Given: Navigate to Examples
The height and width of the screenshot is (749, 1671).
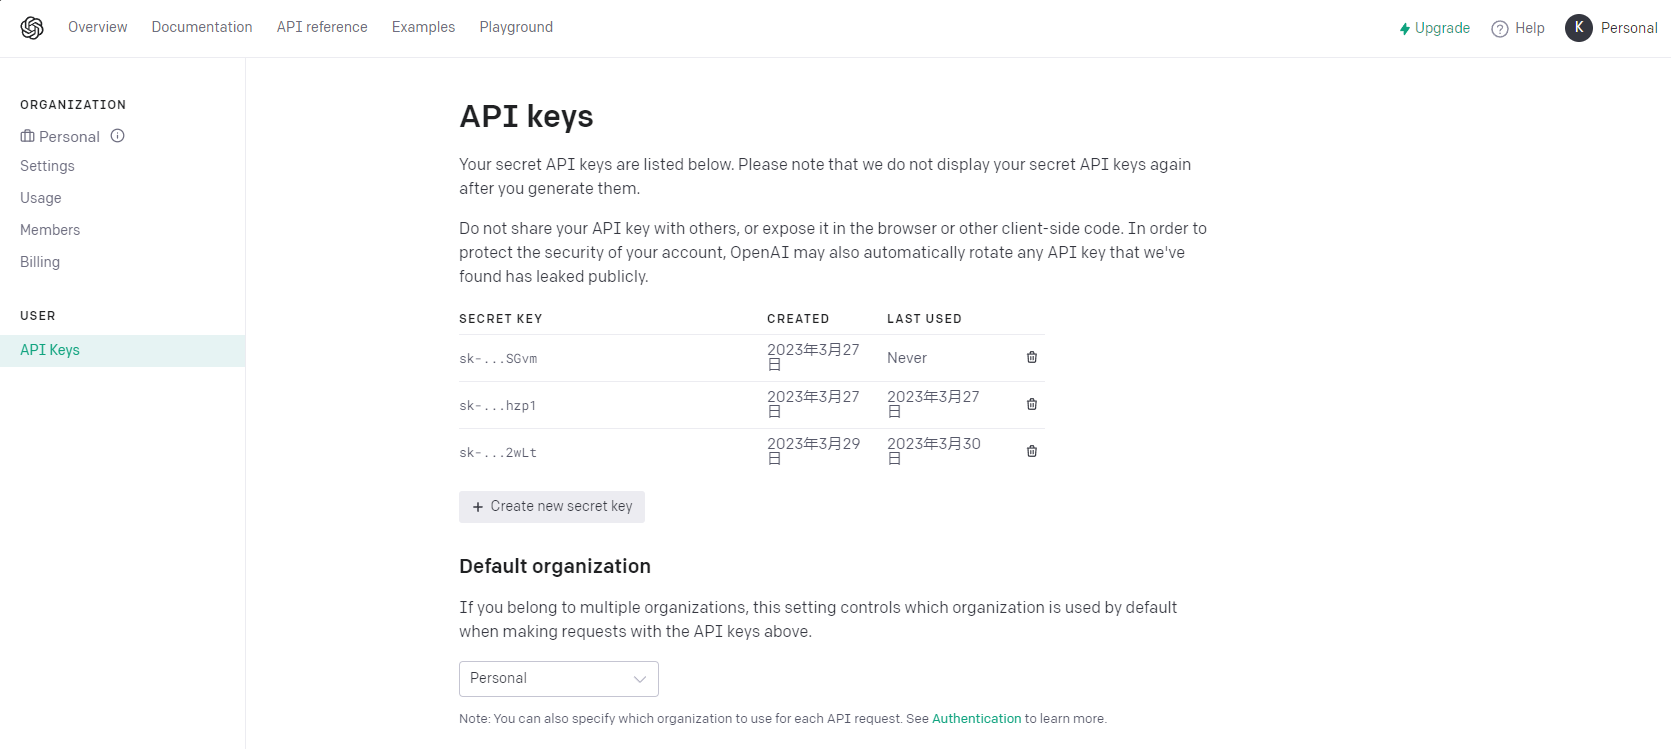Looking at the screenshot, I should (423, 27).
